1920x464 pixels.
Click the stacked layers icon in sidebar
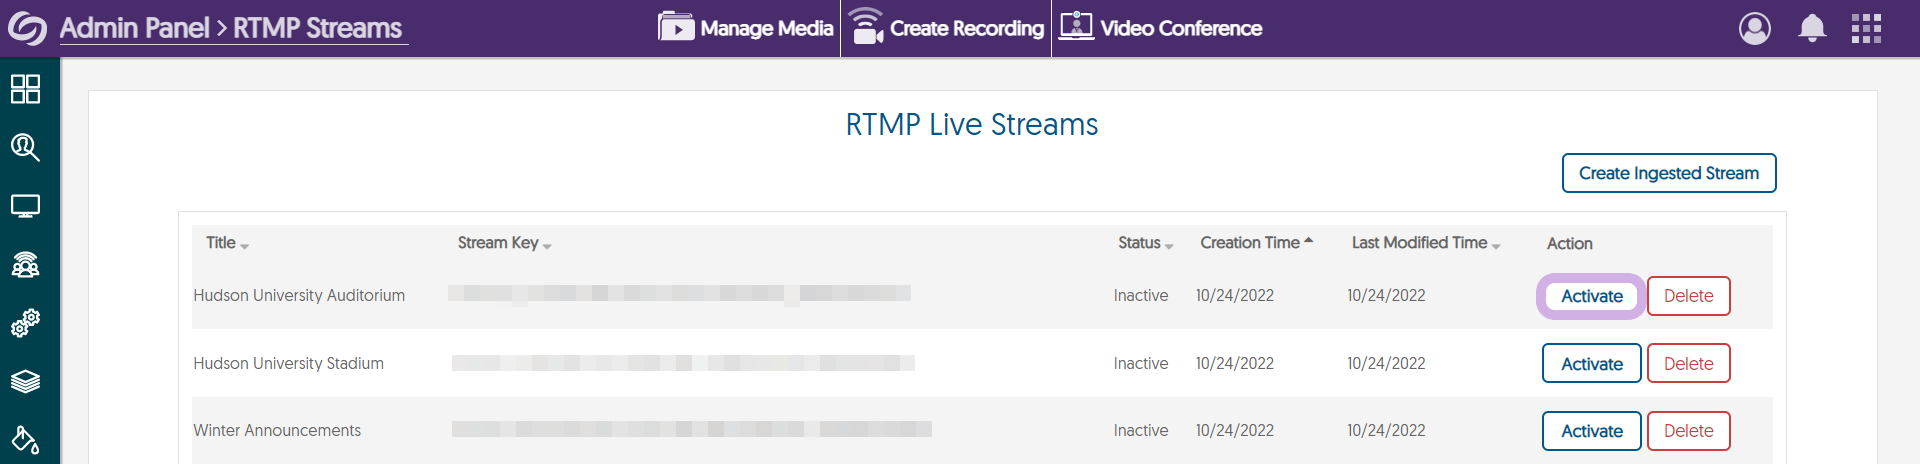click(x=25, y=381)
